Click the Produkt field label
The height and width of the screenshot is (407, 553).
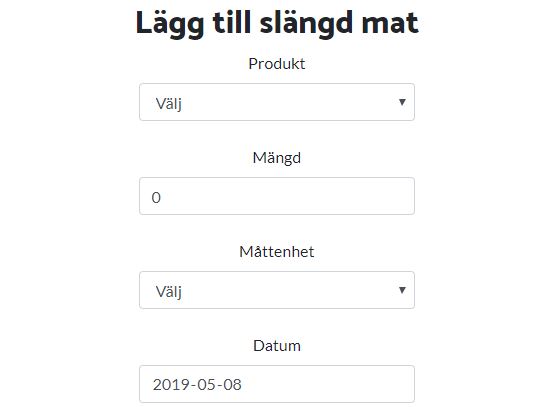tap(277, 64)
